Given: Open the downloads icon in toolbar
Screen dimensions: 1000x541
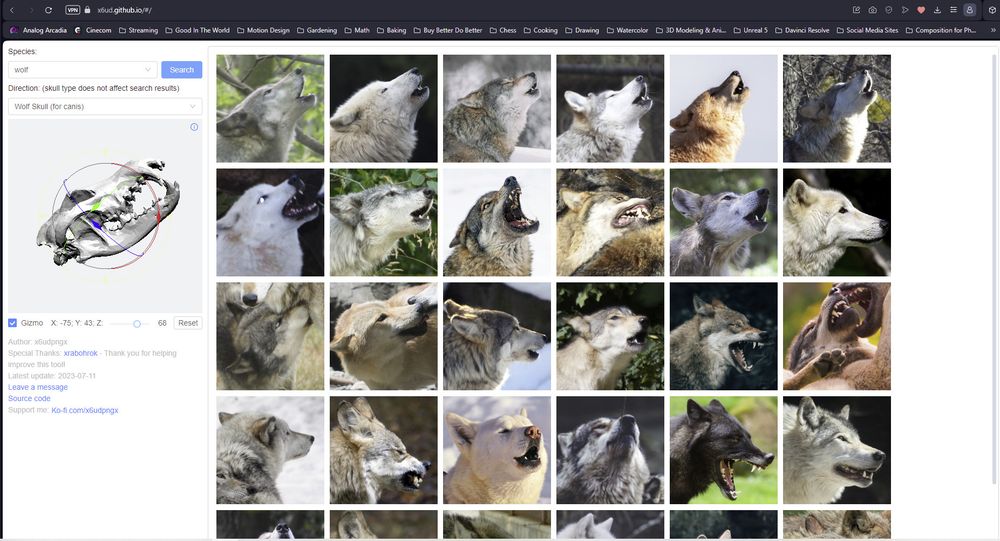Looking at the screenshot, I should tap(937, 10).
